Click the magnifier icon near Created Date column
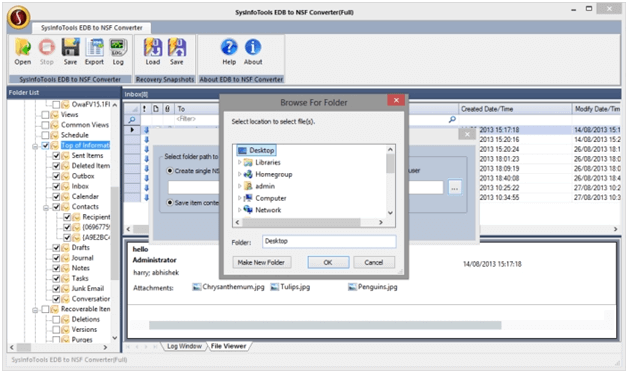This screenshot has height=373, width=628. (452, 119)
